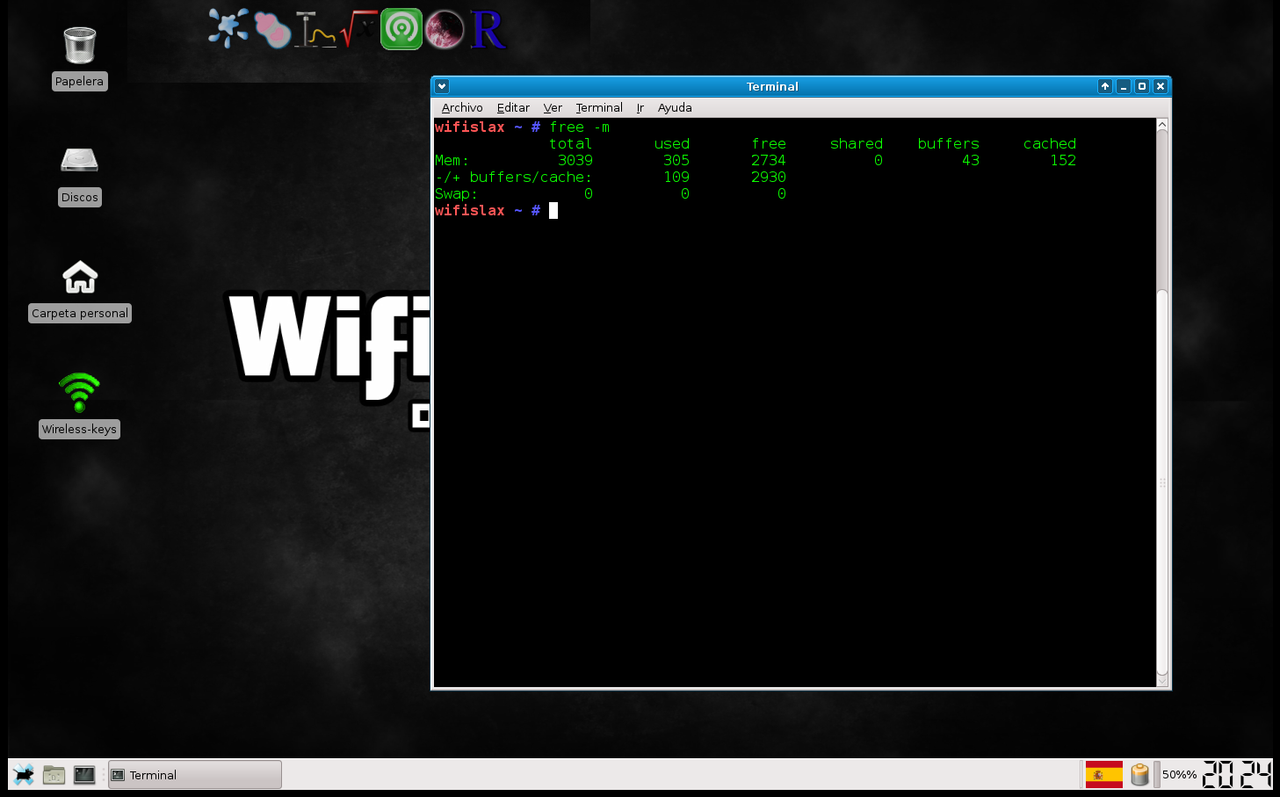
Task: Open the Papelera trash icon on the desktop
Action: (x=80, y=45)
